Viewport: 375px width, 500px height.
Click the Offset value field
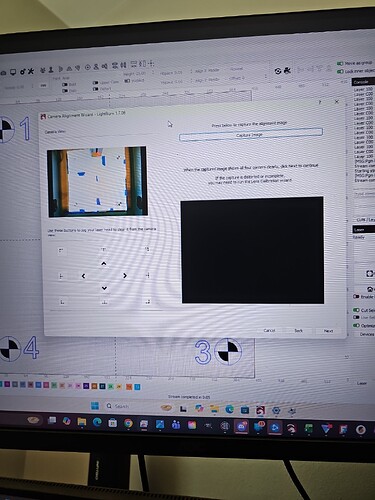pyautogui.click(x=247, y=78)
